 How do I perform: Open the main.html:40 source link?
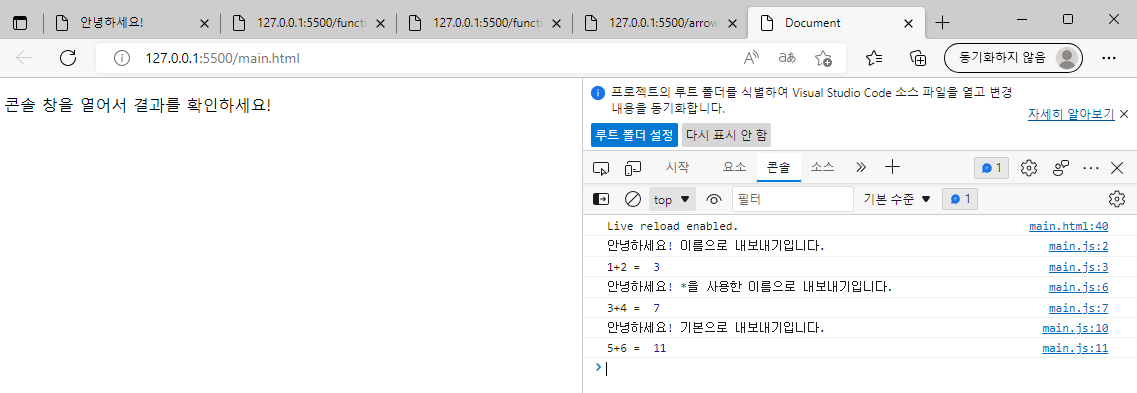point(1068,226)
